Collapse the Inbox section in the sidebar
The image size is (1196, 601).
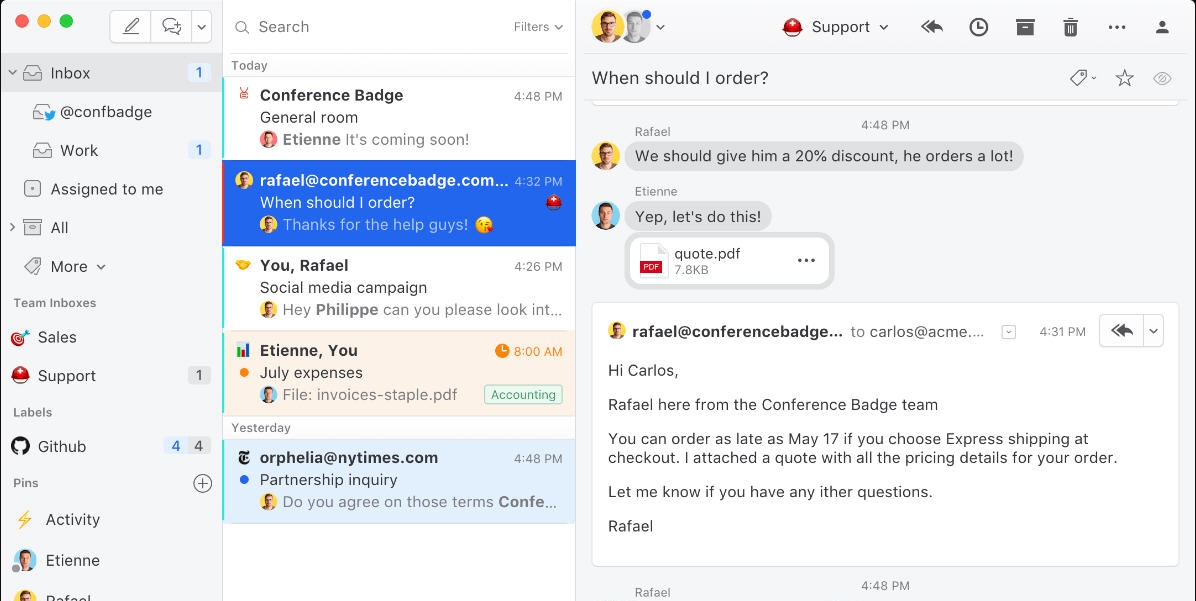click(x=12, y=72)
